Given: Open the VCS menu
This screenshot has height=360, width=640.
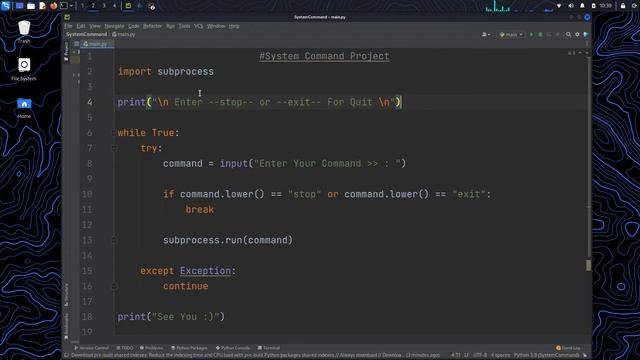Looking at the screenshot, I should coord(198,26).
